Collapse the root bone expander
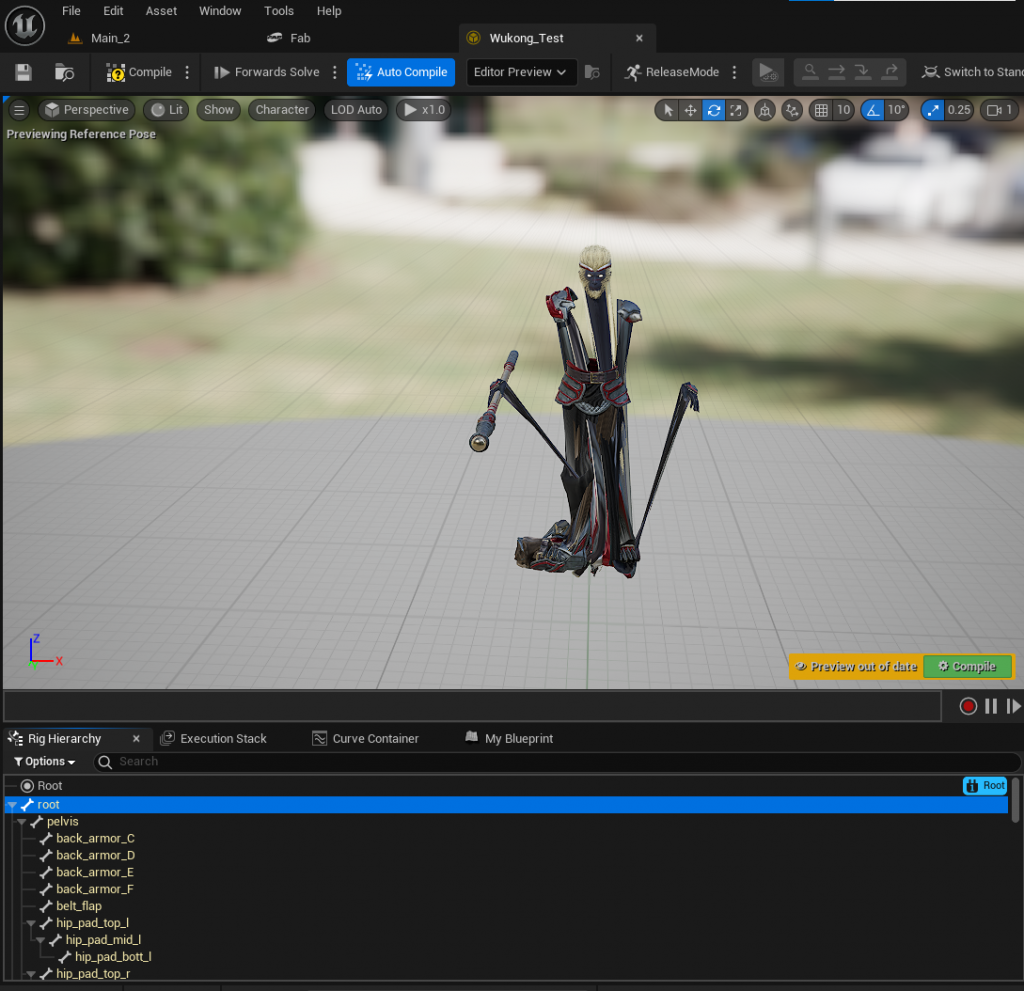1024x991 pixels. (x=12, y=805)
